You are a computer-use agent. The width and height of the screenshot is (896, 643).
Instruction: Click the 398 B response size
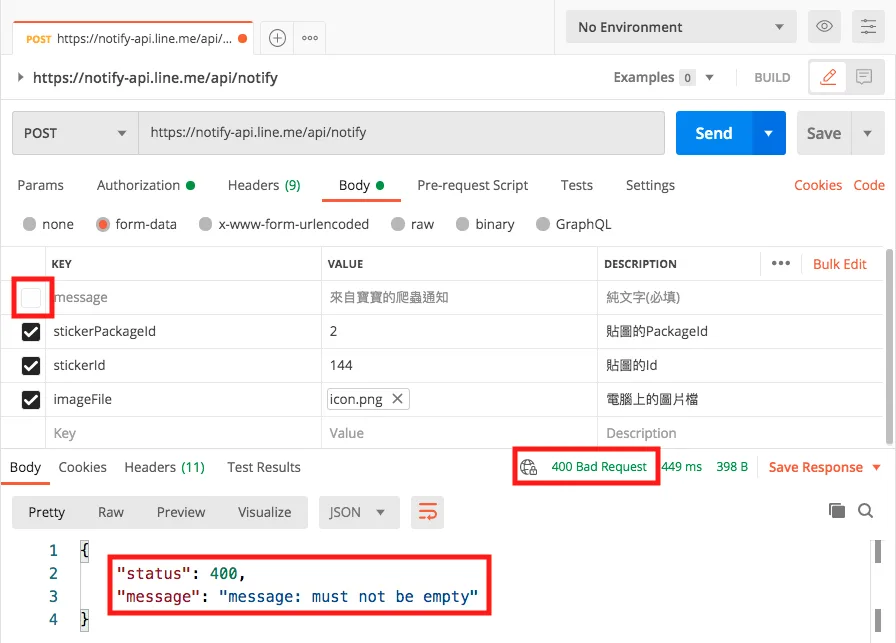click(732, 466)
